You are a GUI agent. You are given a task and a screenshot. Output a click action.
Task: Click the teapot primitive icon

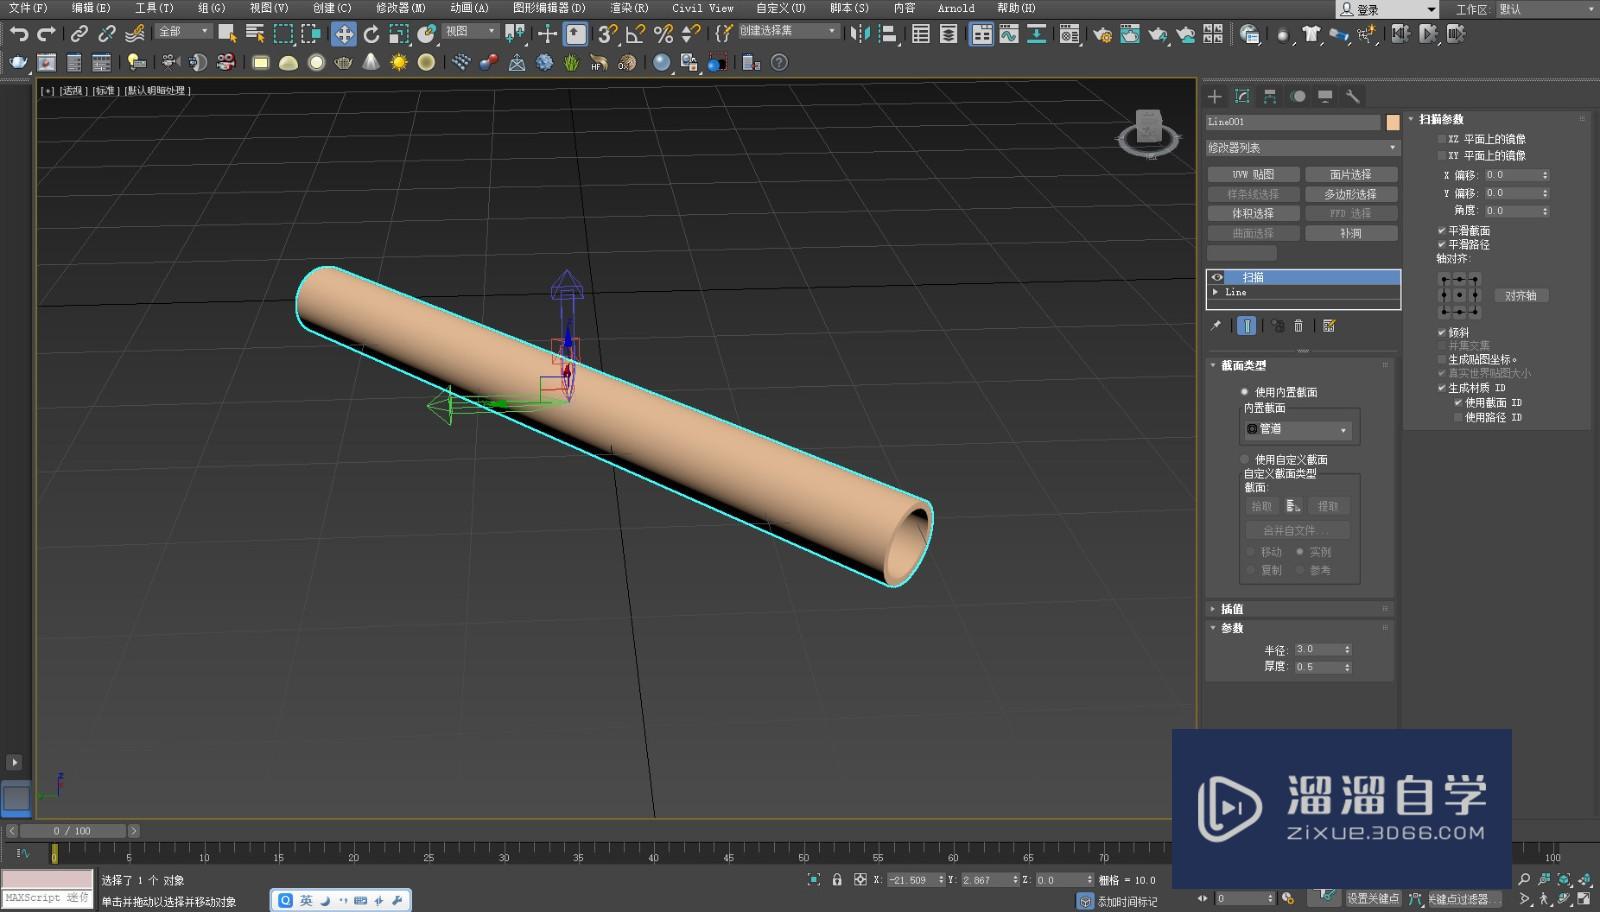(343, 62)
